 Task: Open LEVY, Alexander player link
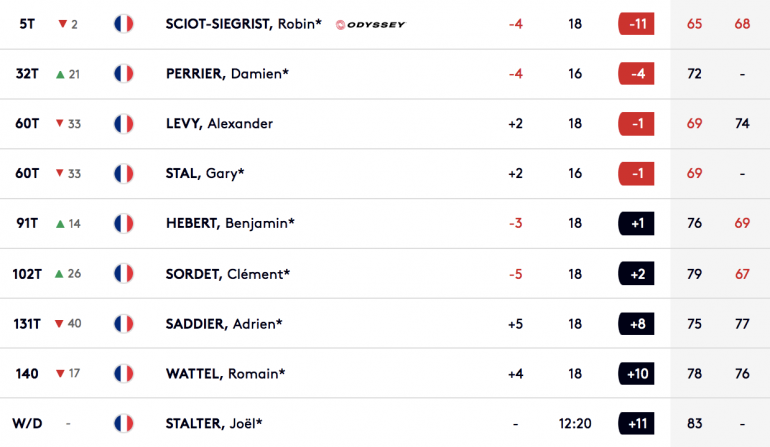coord(219,123)
